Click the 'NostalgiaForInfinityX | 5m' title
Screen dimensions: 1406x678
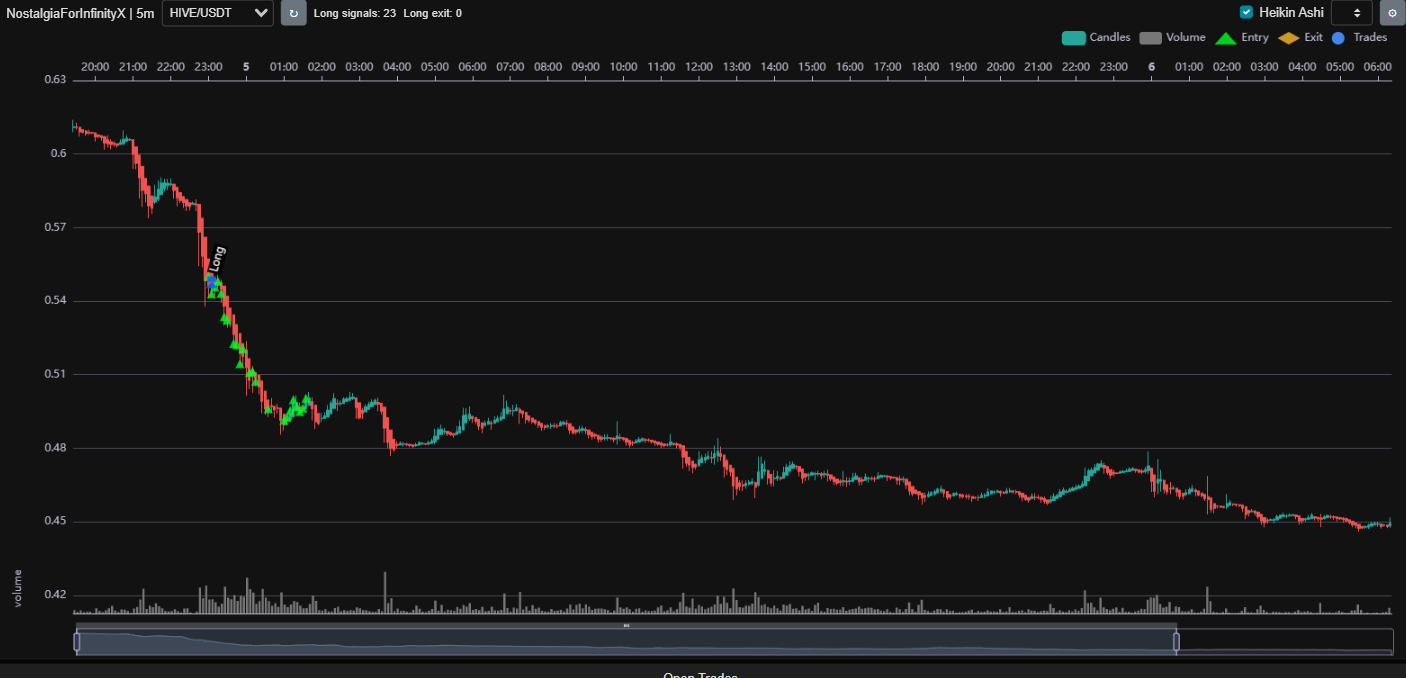80,13
